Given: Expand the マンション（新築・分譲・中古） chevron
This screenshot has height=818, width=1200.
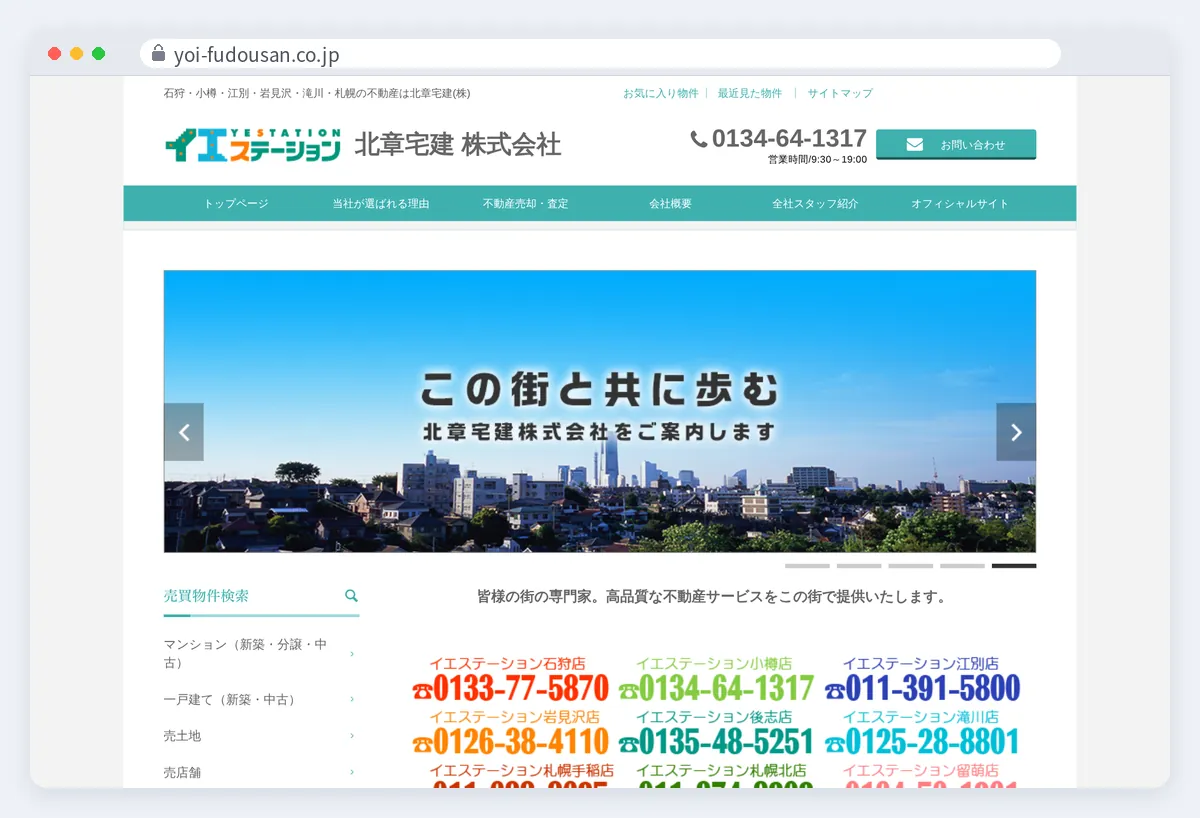Looking at the screenshot, I should tap(352, 654).
